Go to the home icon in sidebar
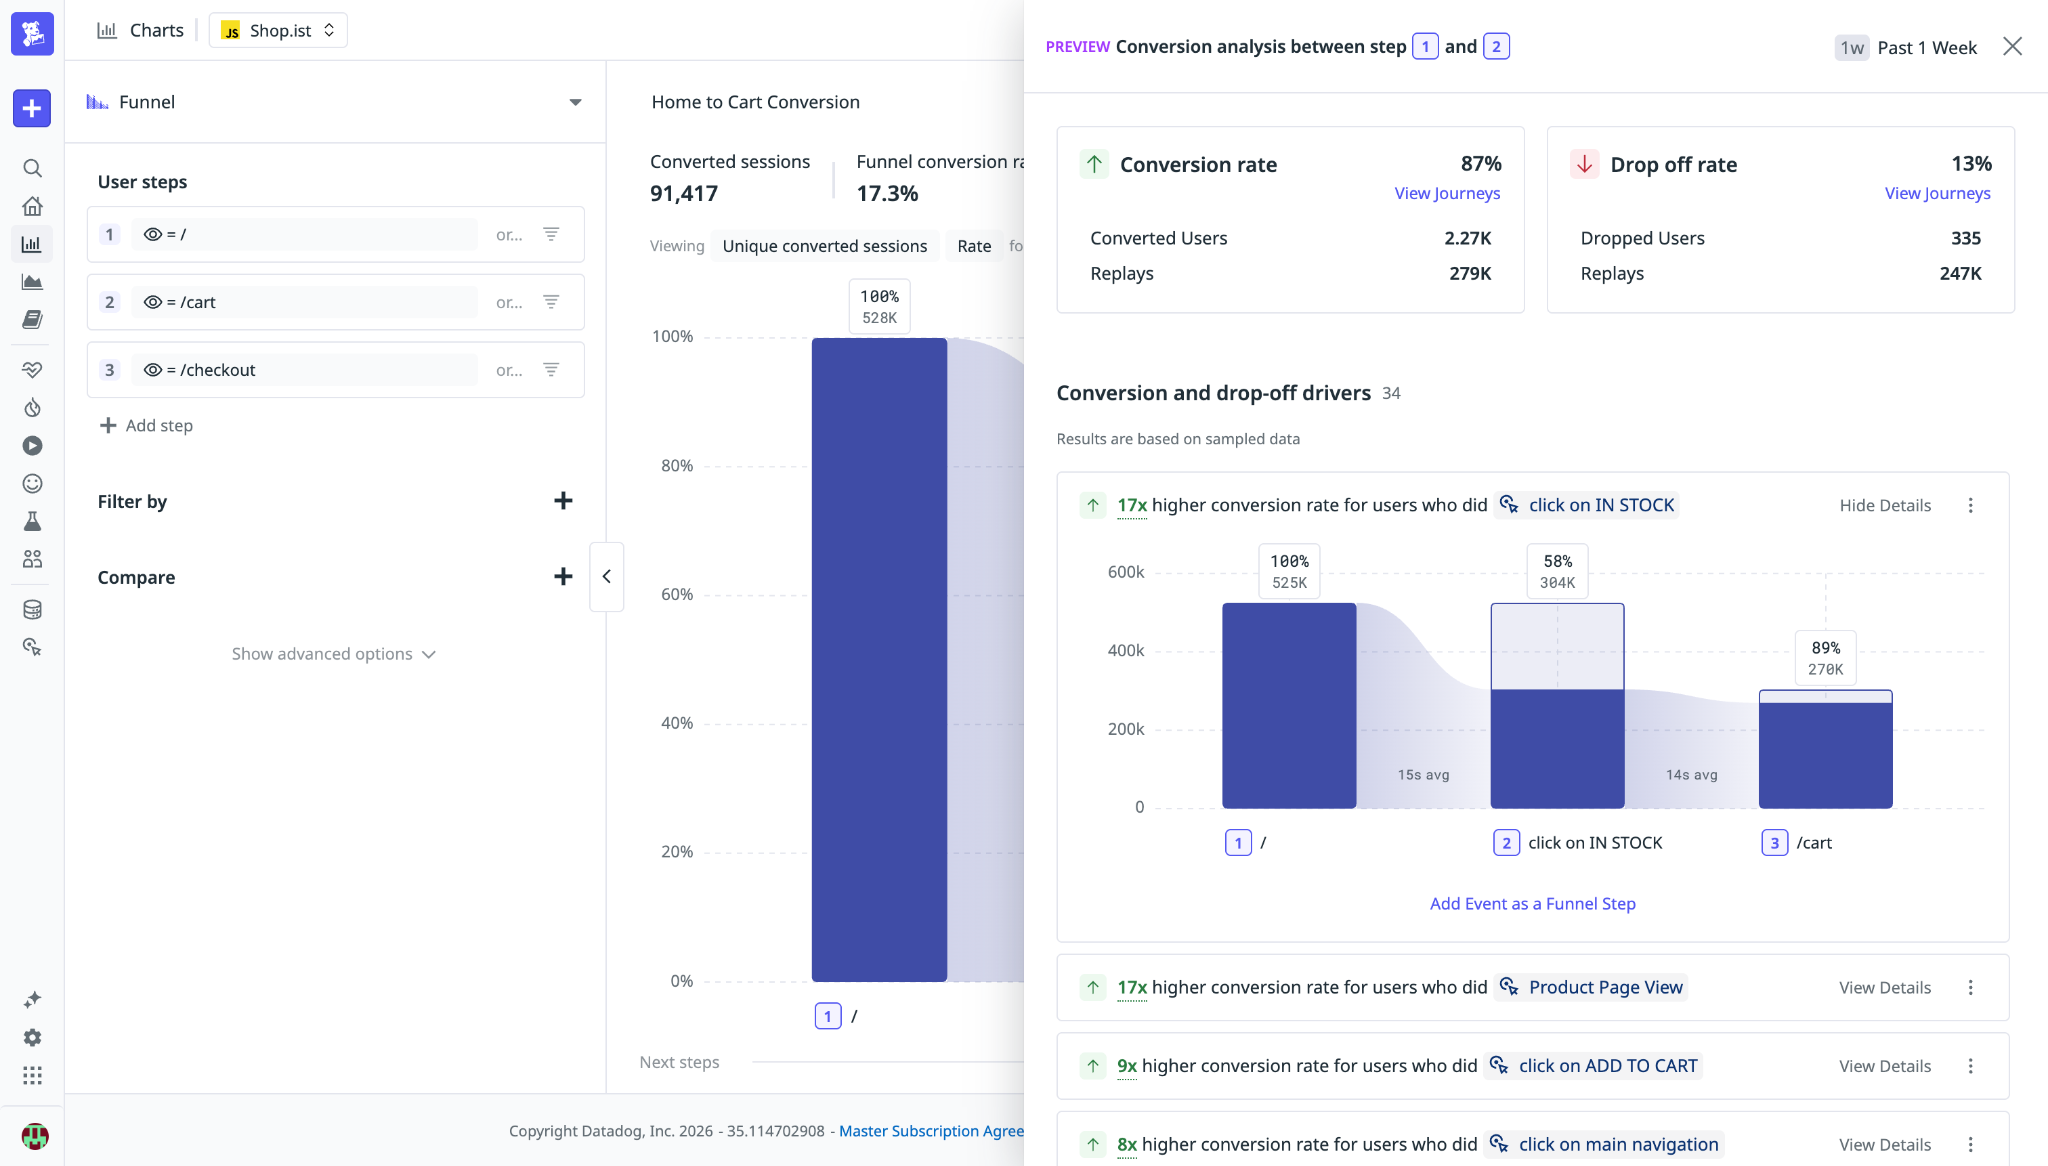2048x1166 pixels. click(x=32, y=206)
